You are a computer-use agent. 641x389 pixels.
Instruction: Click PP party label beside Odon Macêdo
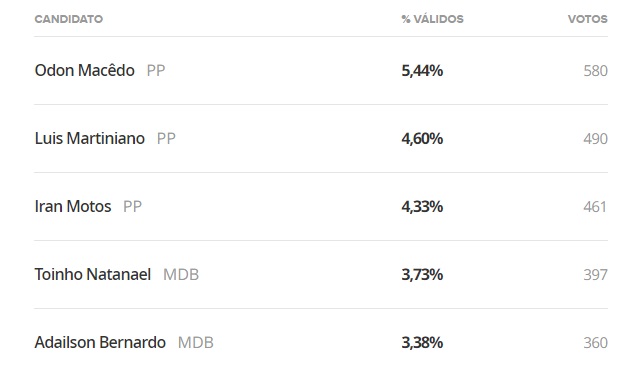pos(156,71)
